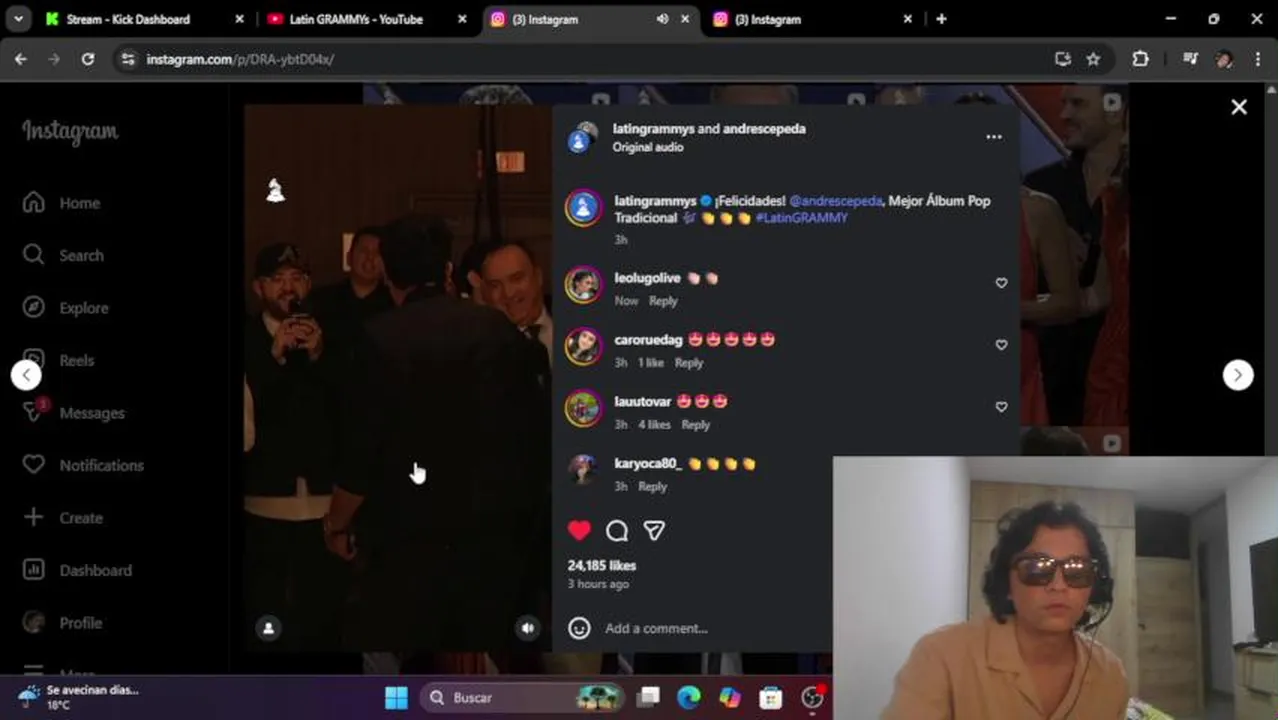Open Profile in the sidebar
This screenshot has width=1278, height=720.
[x=63, y=622]
